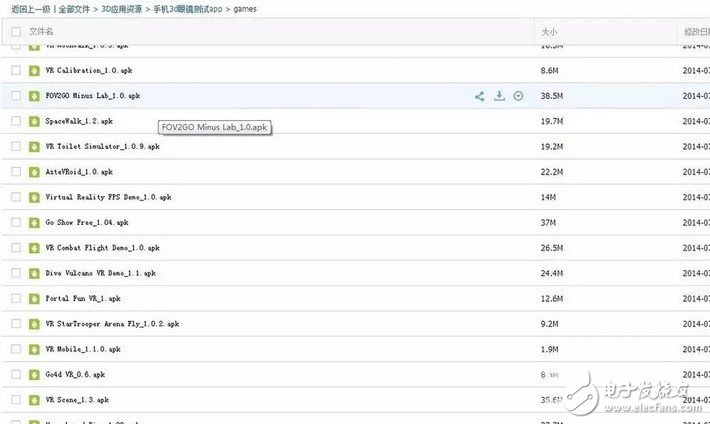Click APK icon beside SpaceWalk_1.2.apk
This screenshot has height=424, width=710.
pyautogui.click(x=37, y=121)
